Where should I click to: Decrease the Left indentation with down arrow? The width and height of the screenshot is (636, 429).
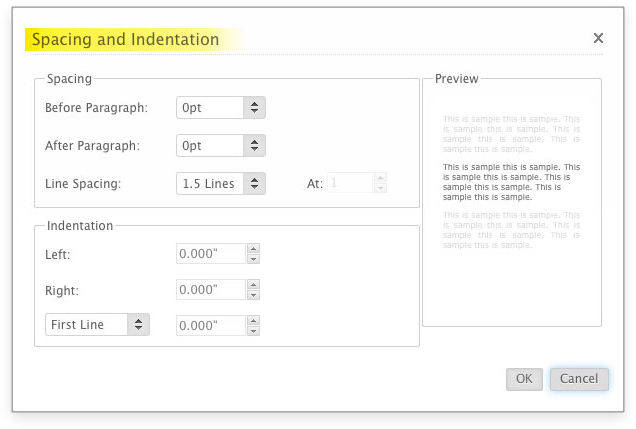(x=253, y=259)
